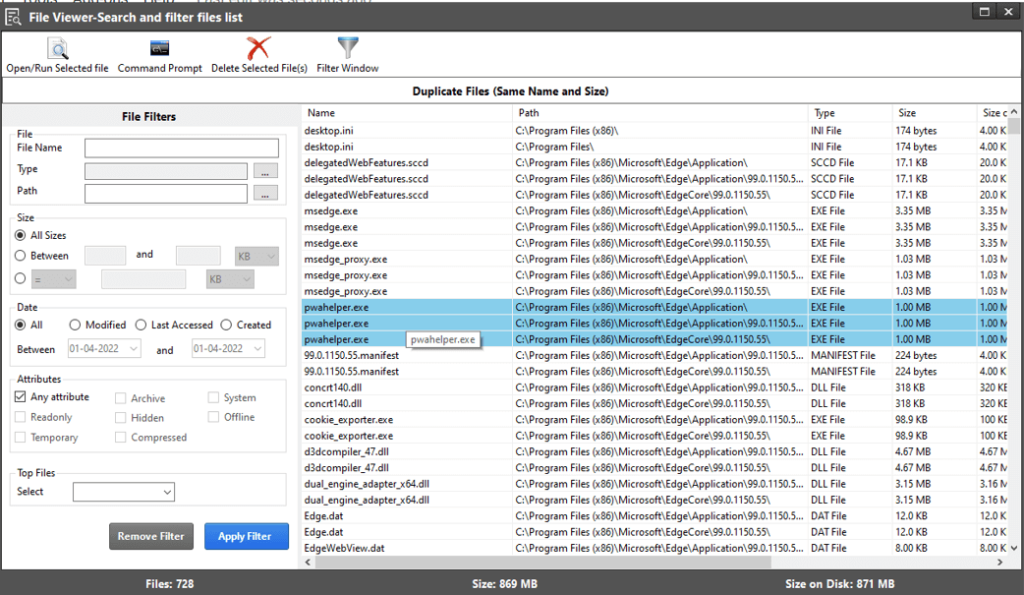Toggle the Any attribute checkbox
The image size is (1024, 595).
[20, 396]
